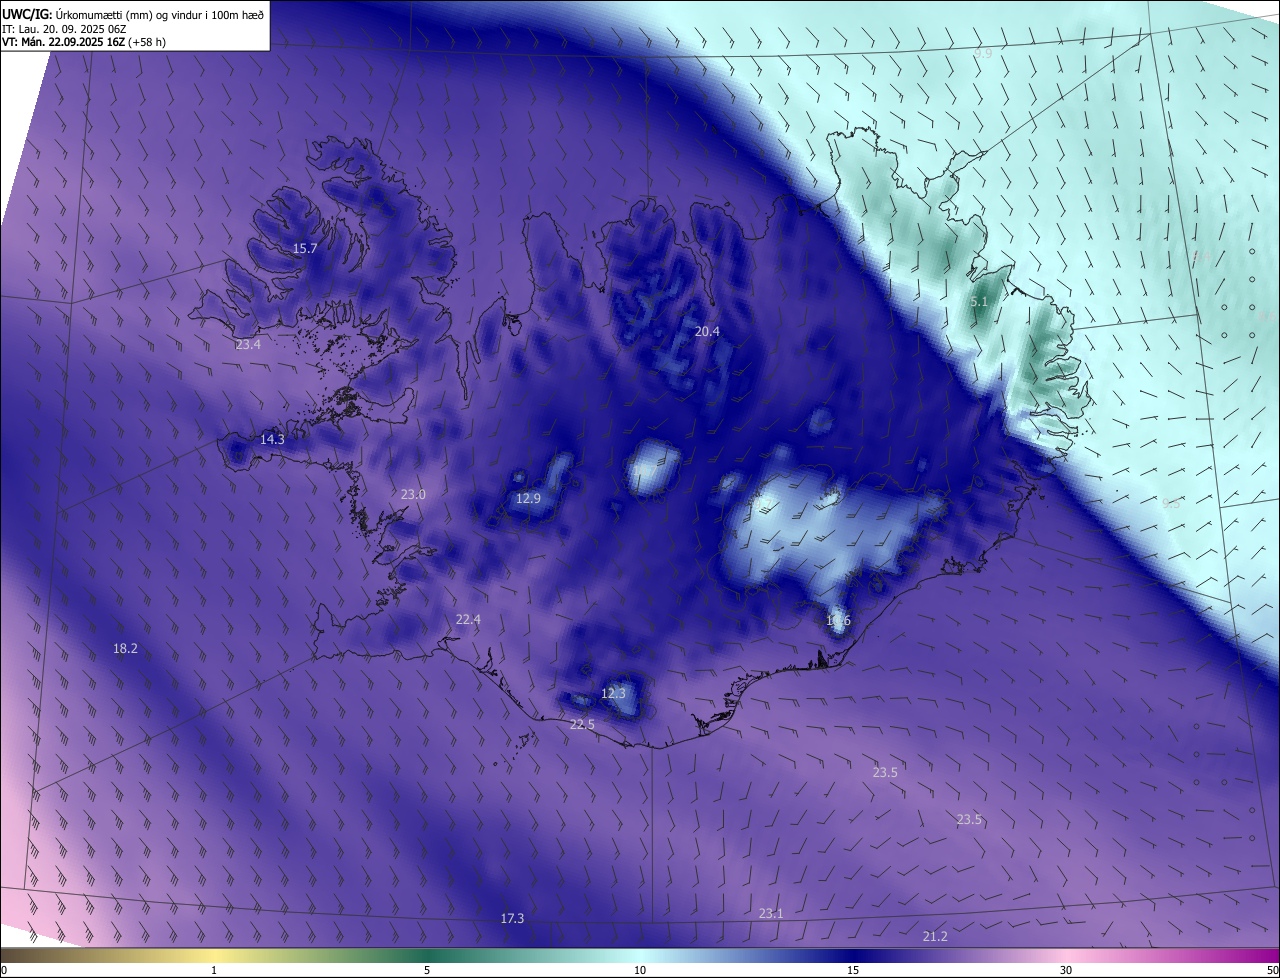Viewport: 1280px width, 978px height.
Task: Select the initialization time line "IT: Lau. 20. 09. 2025 06Z"
Action: coord(63,28)
